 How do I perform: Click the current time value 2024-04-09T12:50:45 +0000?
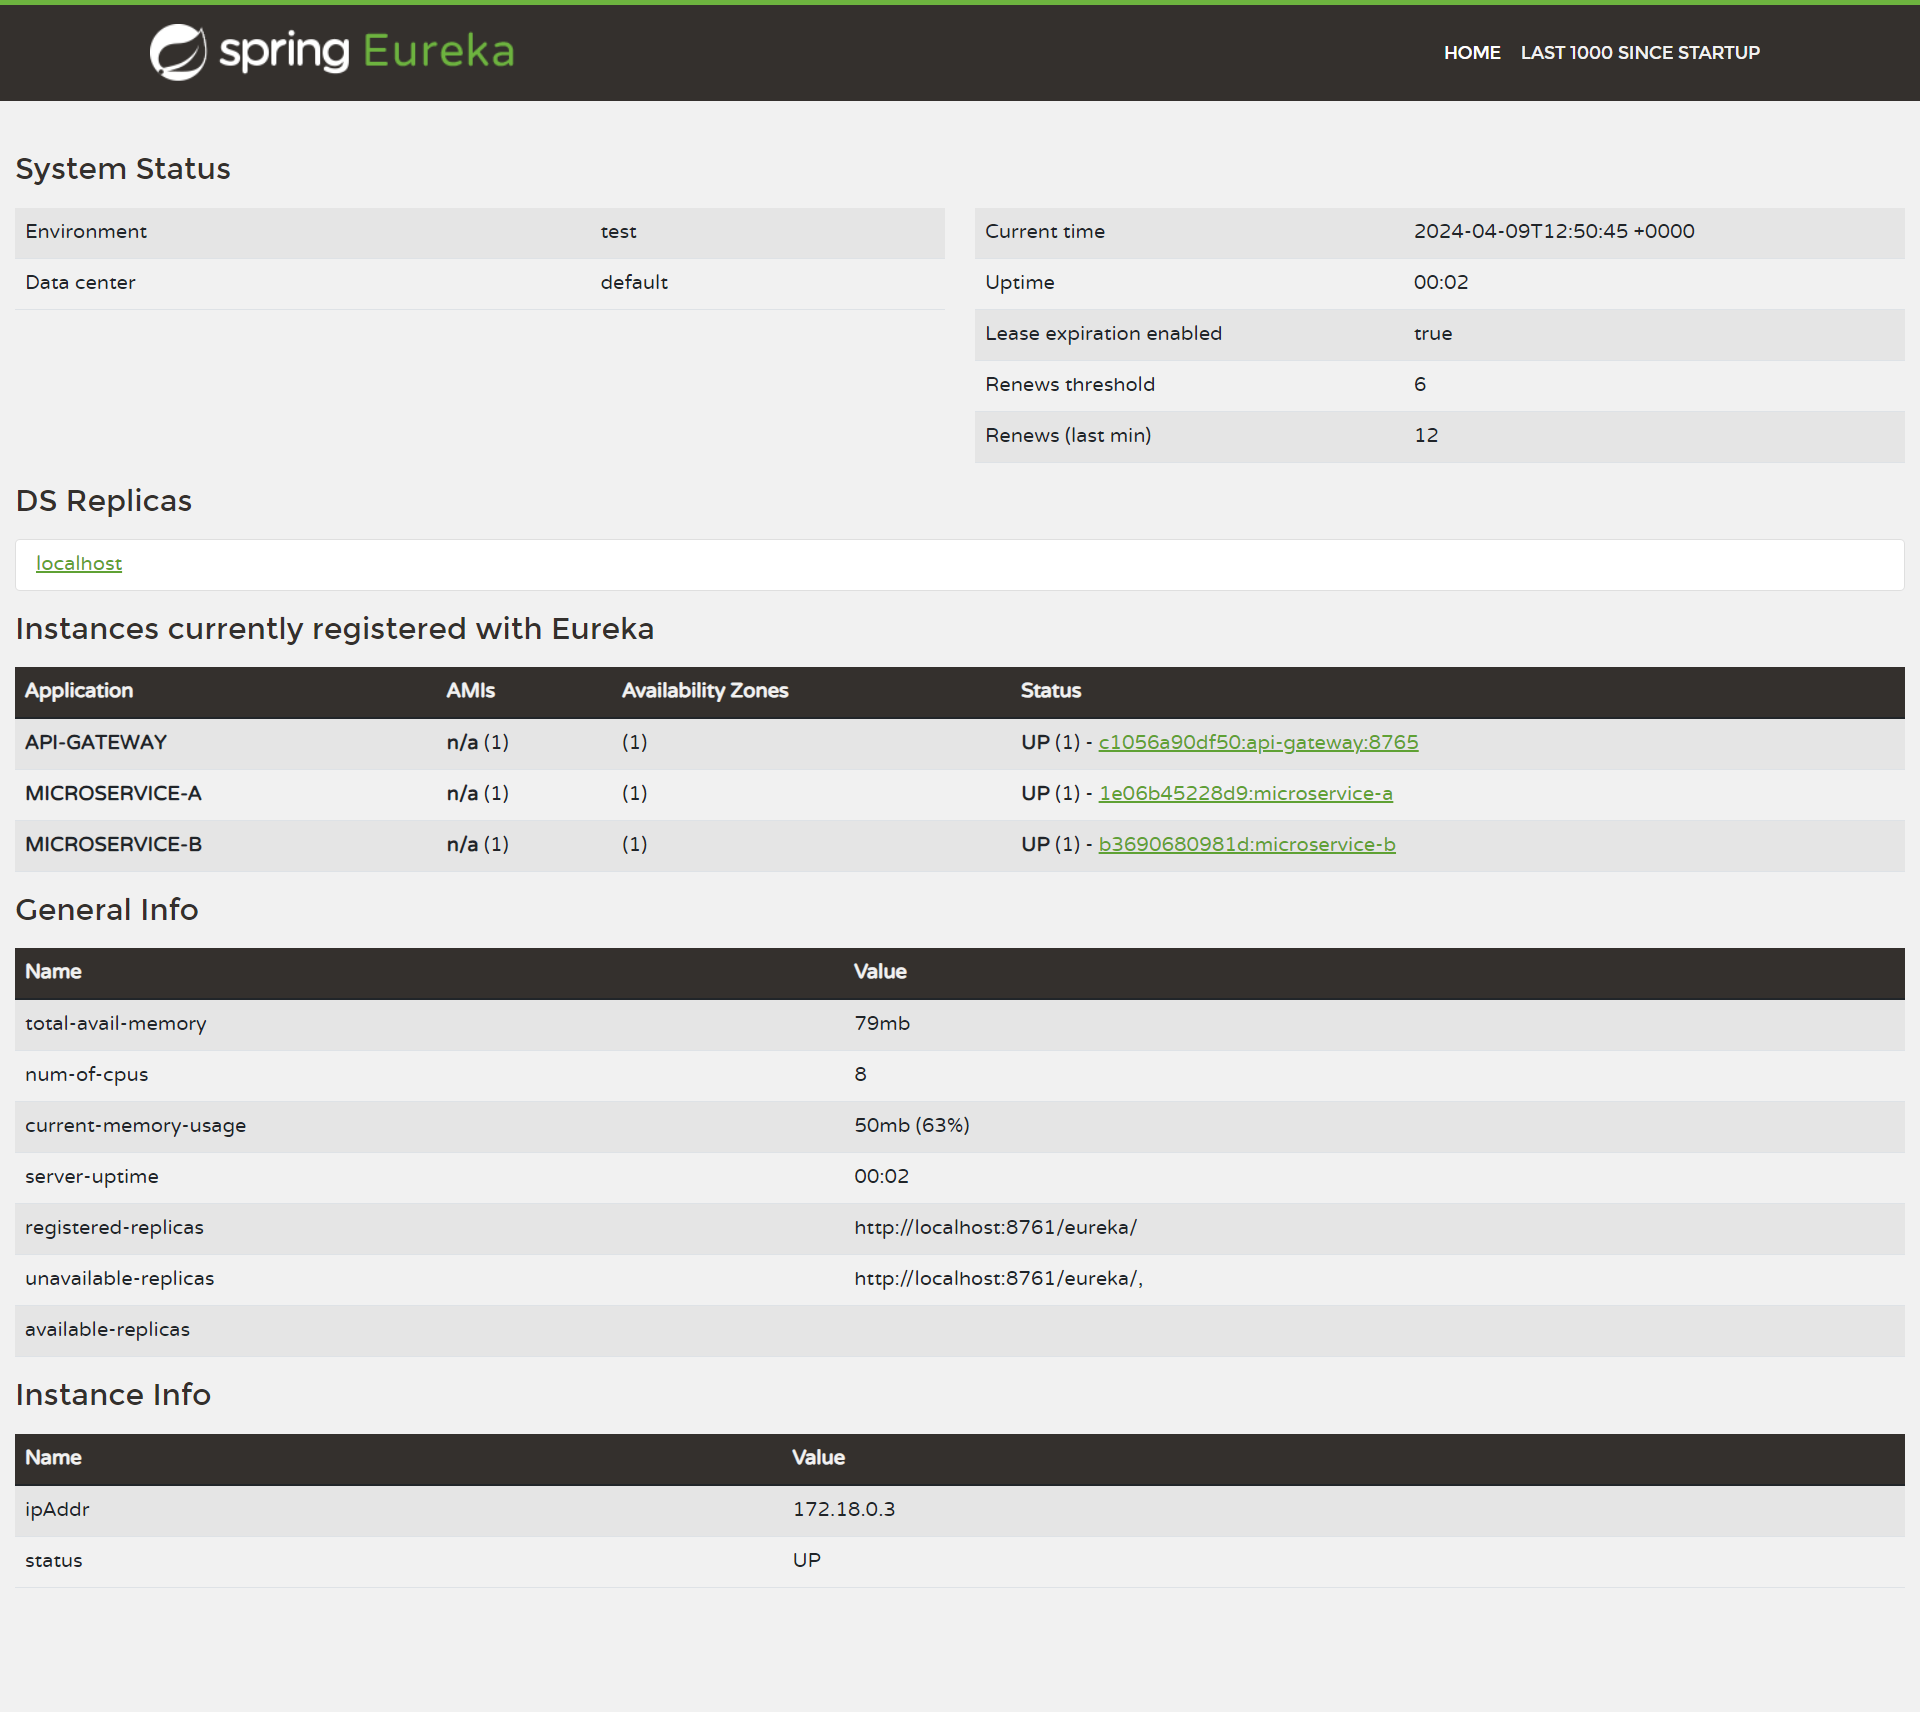[x=1554, y=231]
